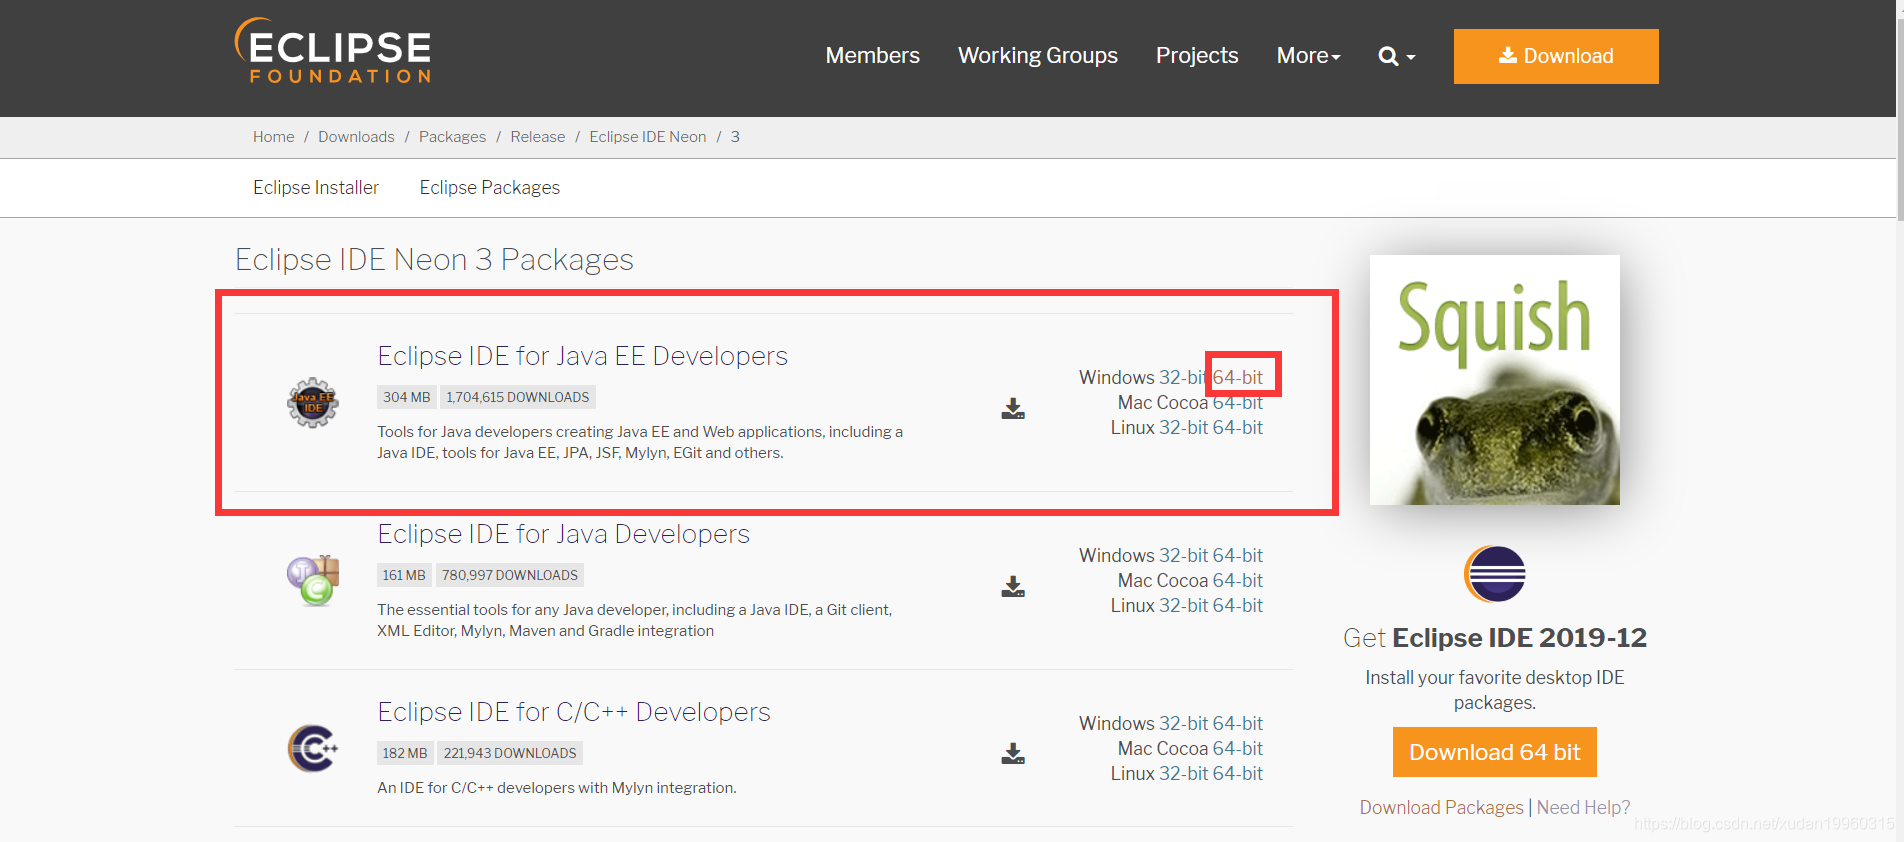The width and height of the screenshot is (1904, 842).
Task: Open Eclipse IDE for C/C++ Developers title
Action: (x=574, y=712)
